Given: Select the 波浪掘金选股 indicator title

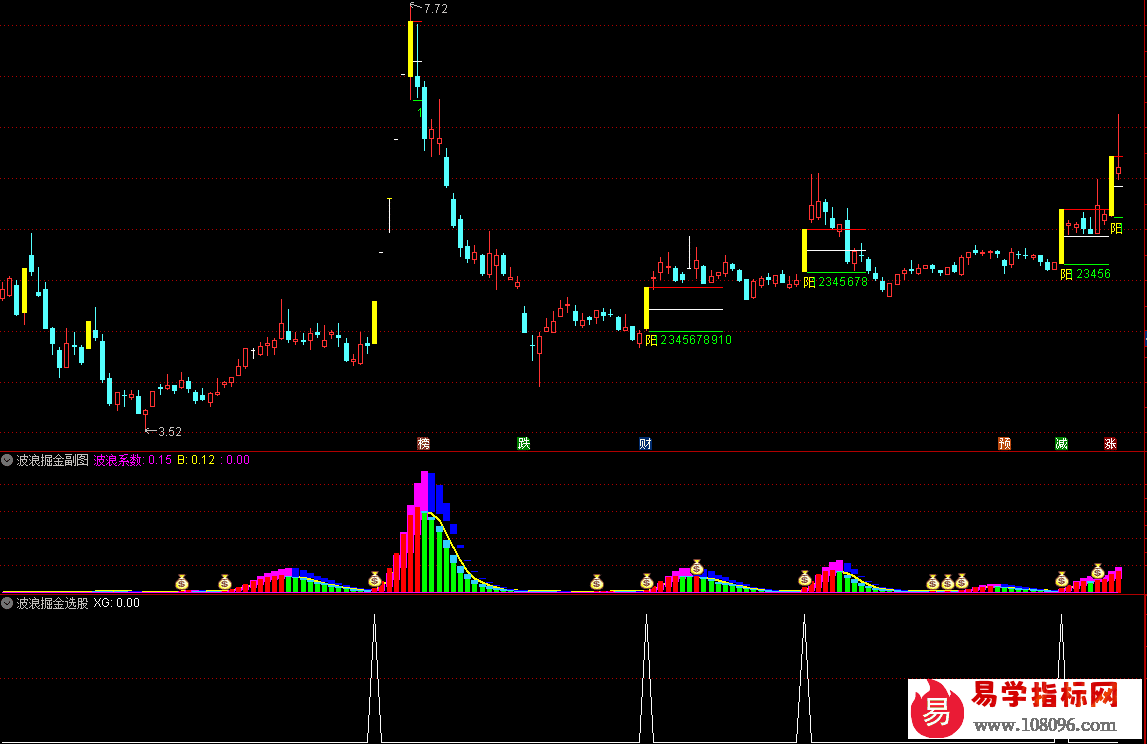Looking at the screenshot, I should coord(52,603).
